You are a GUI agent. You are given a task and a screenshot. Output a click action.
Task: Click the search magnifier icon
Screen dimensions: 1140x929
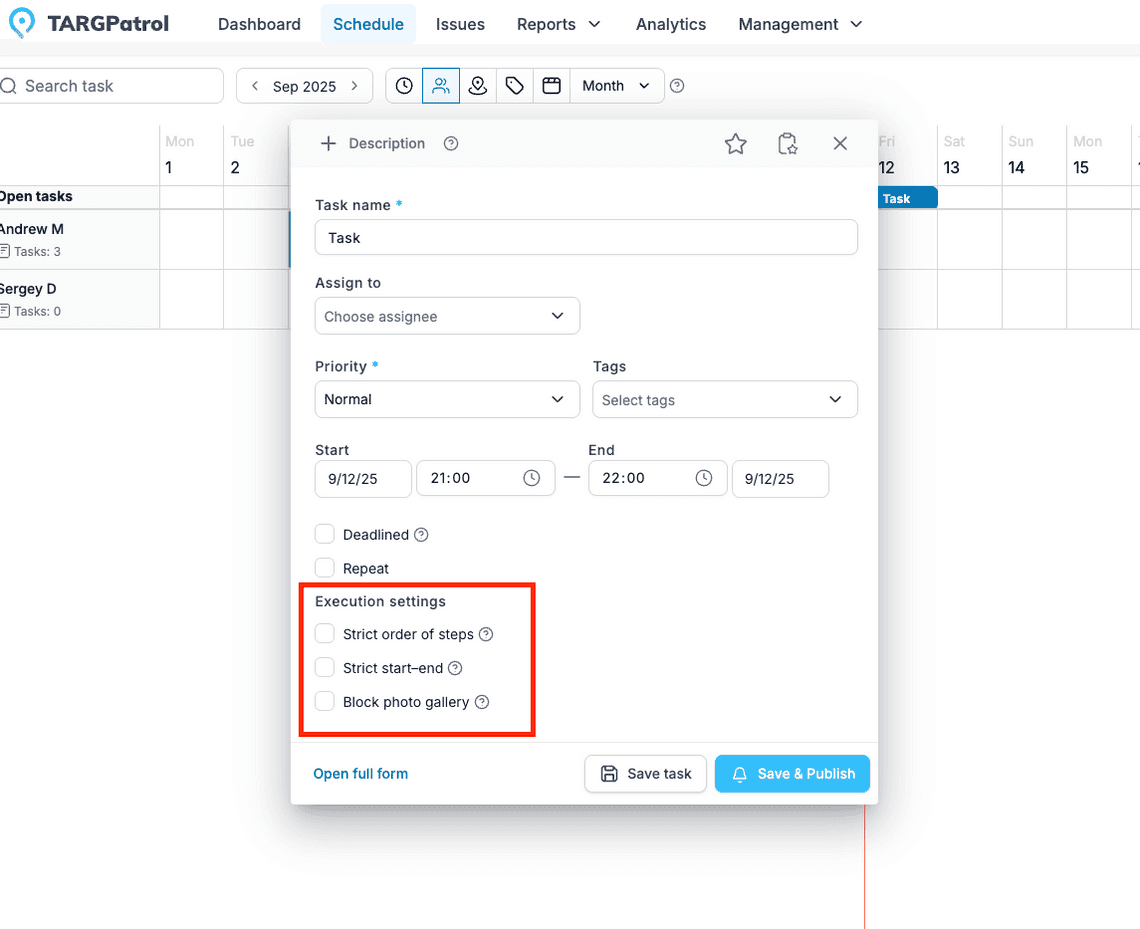(9, 86)
